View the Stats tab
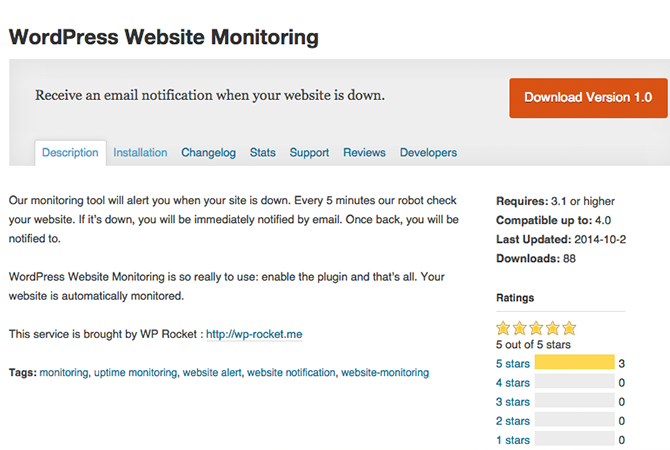The image size is (670, 450). 263,153
